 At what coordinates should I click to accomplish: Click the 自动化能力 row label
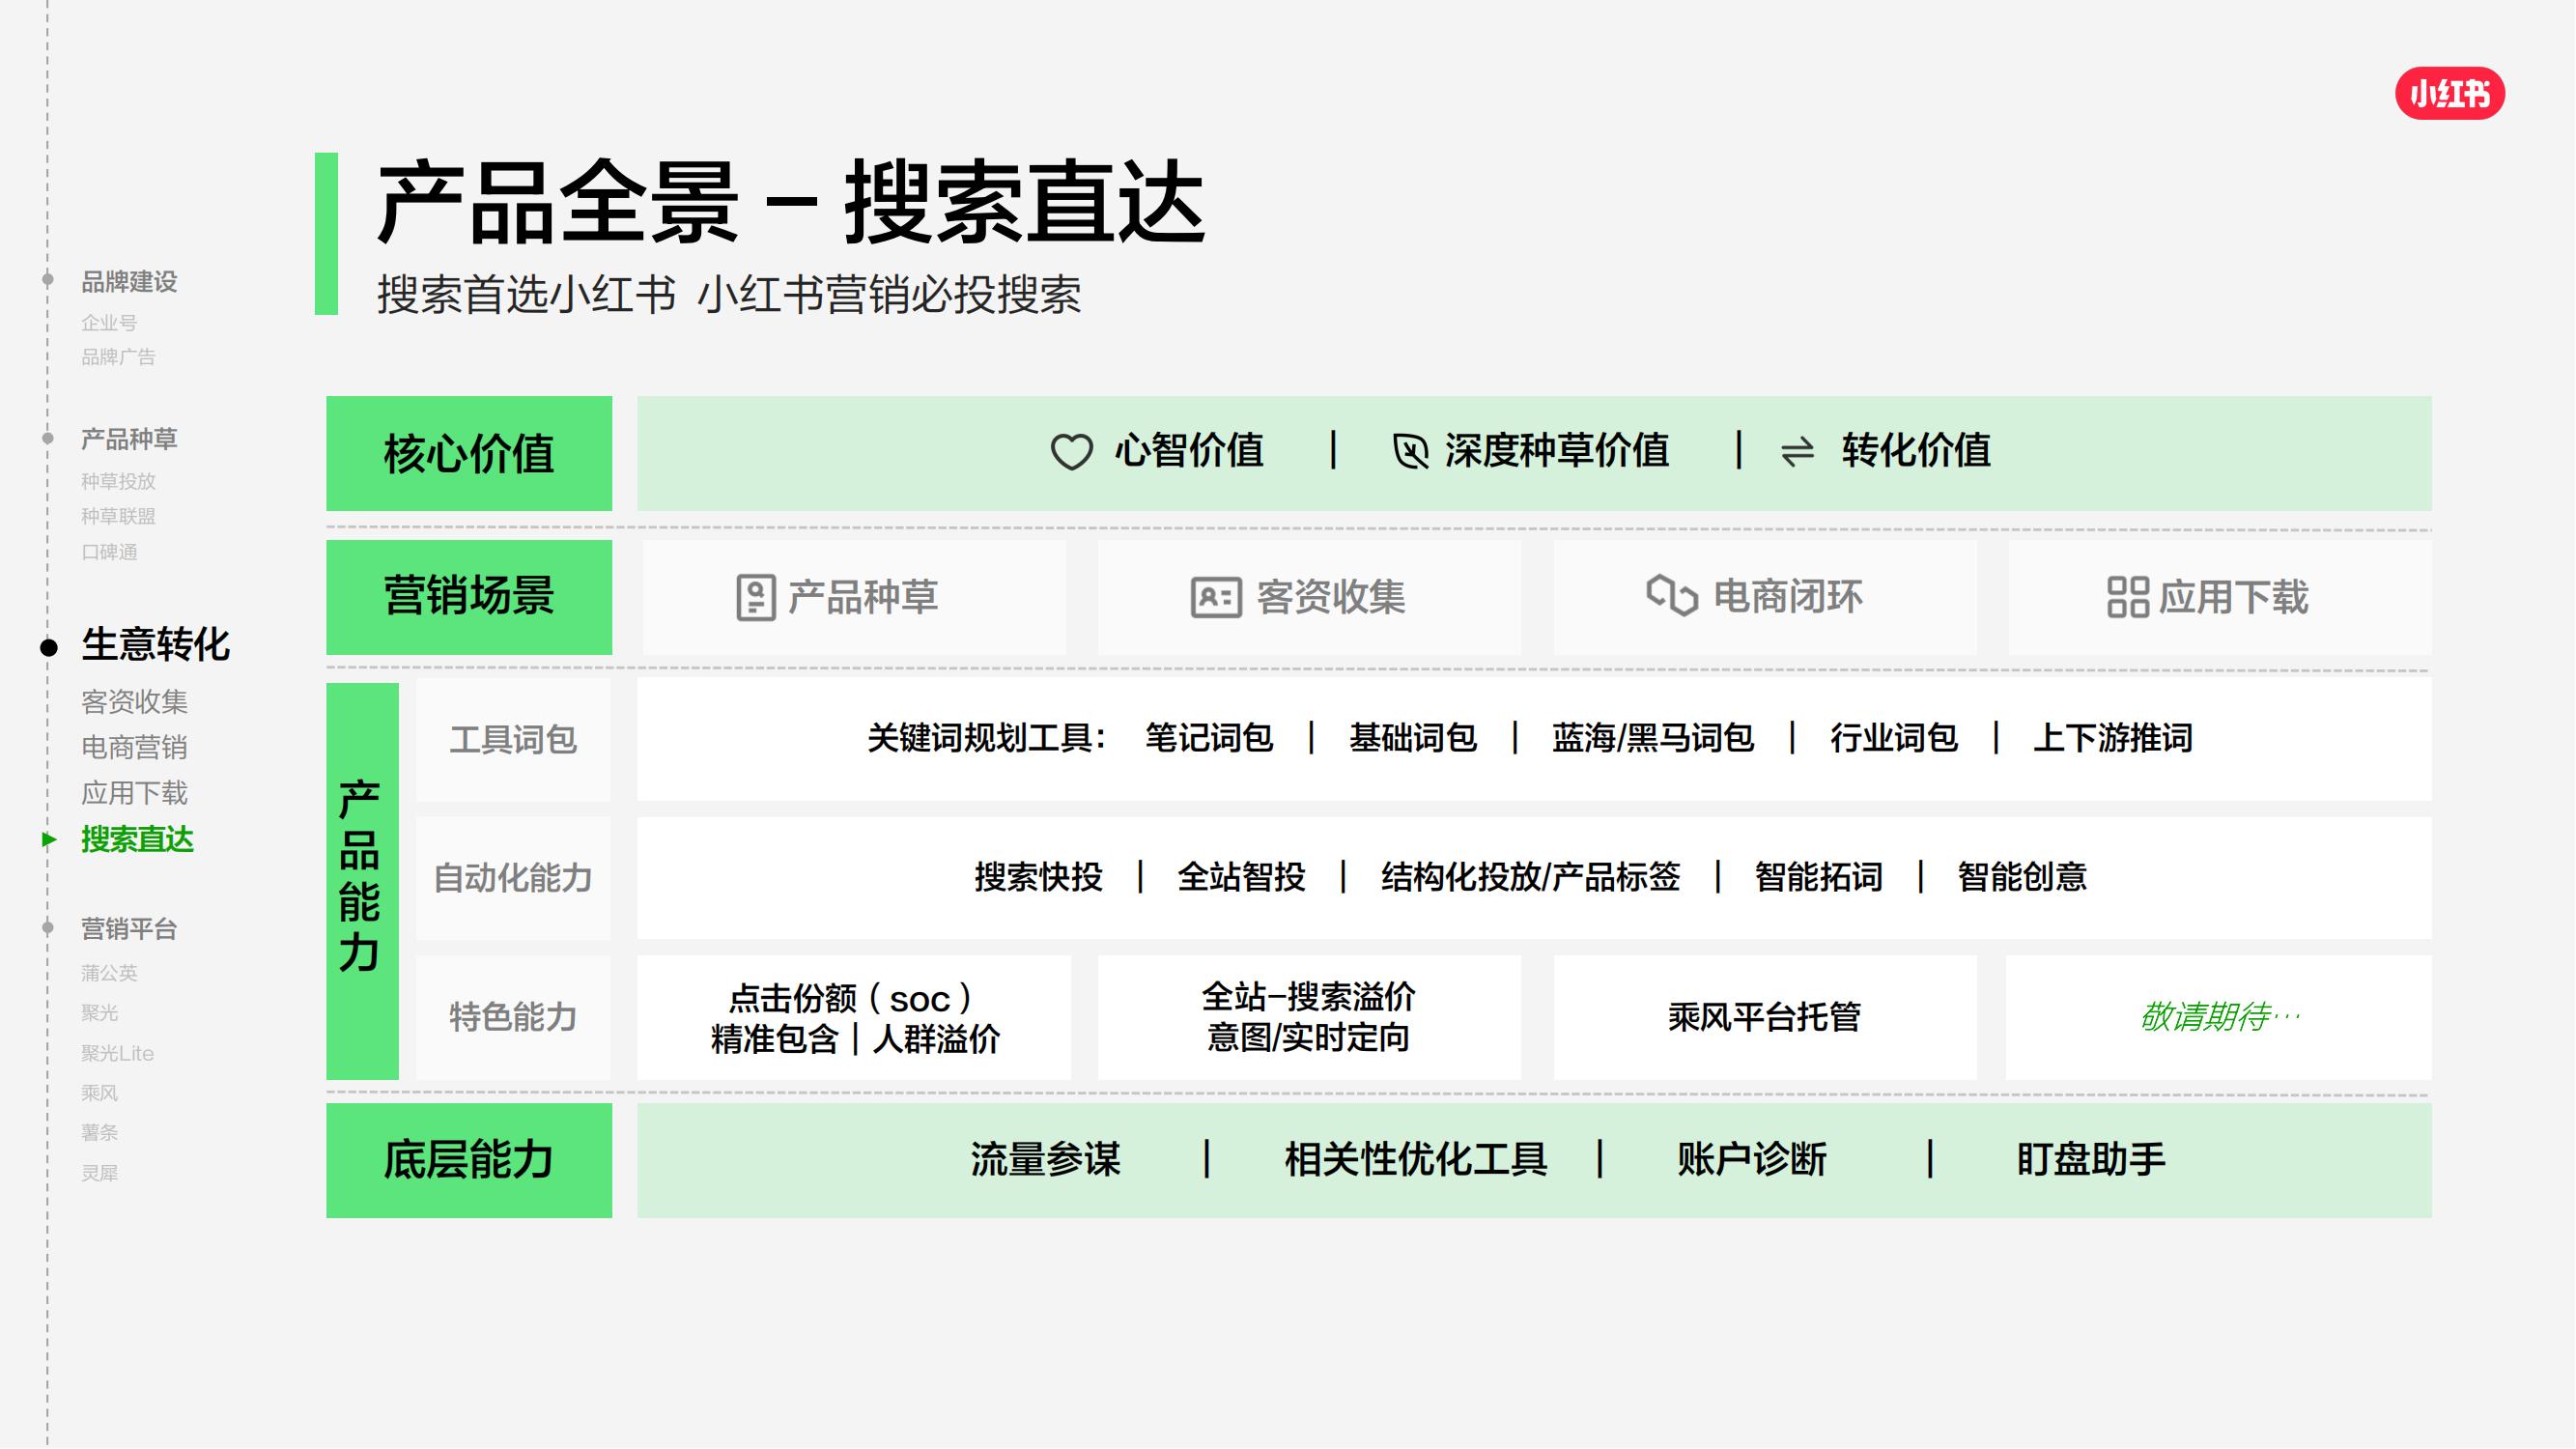(513, 879)
